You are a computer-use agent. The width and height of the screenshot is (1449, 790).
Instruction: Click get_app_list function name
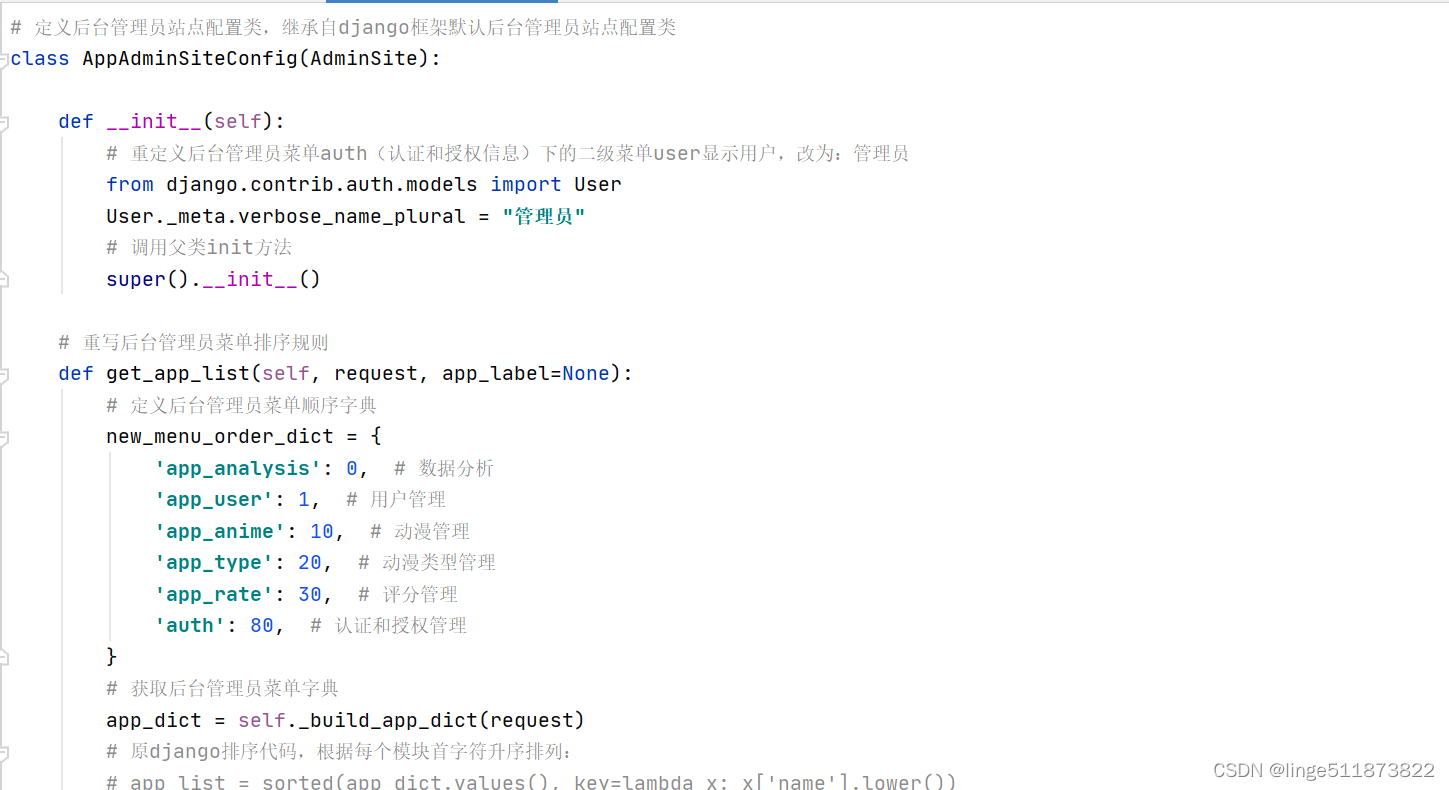click(178, 374)
